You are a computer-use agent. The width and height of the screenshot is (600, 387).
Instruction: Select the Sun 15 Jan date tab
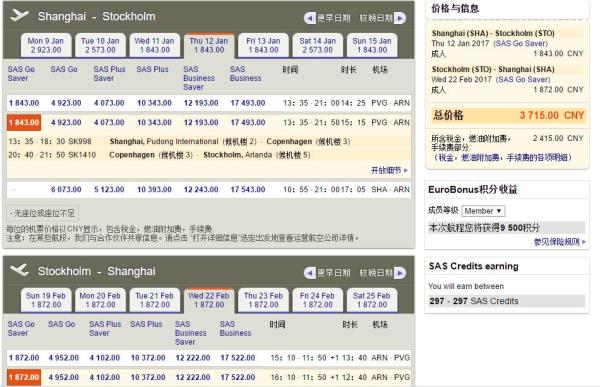372,46
